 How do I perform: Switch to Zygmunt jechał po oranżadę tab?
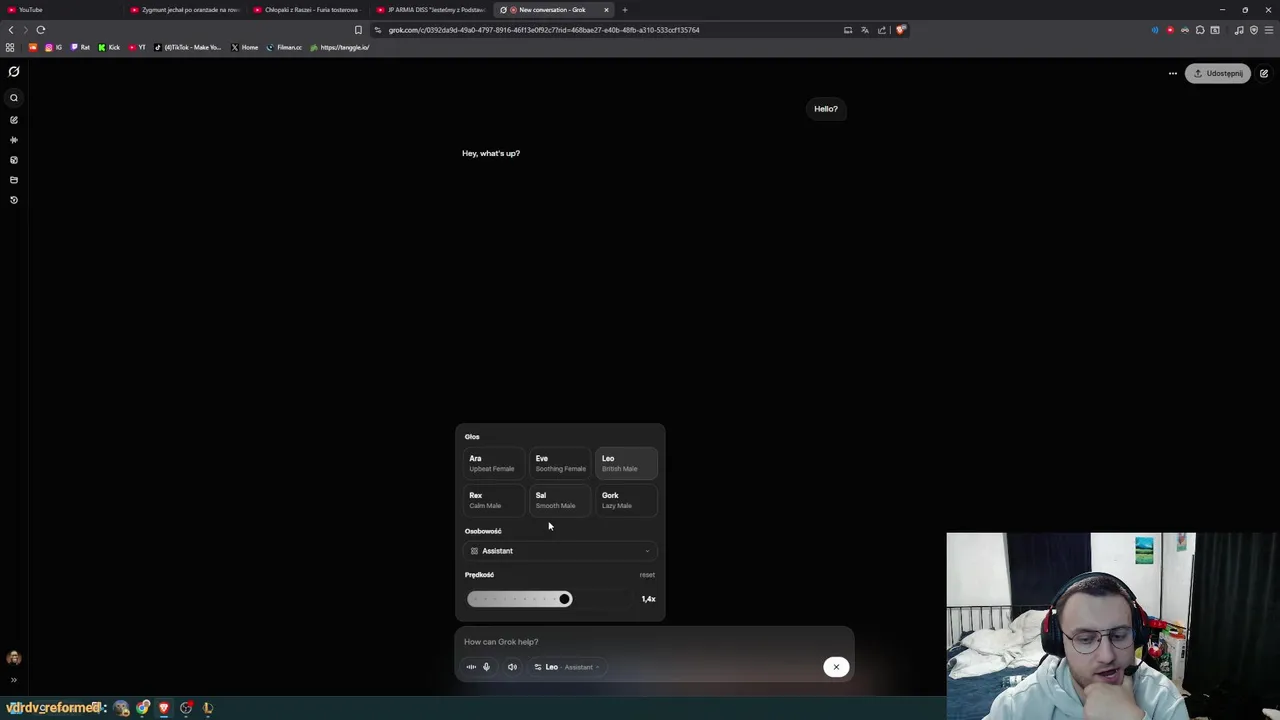pyautogui.click(x=185, y=10)
